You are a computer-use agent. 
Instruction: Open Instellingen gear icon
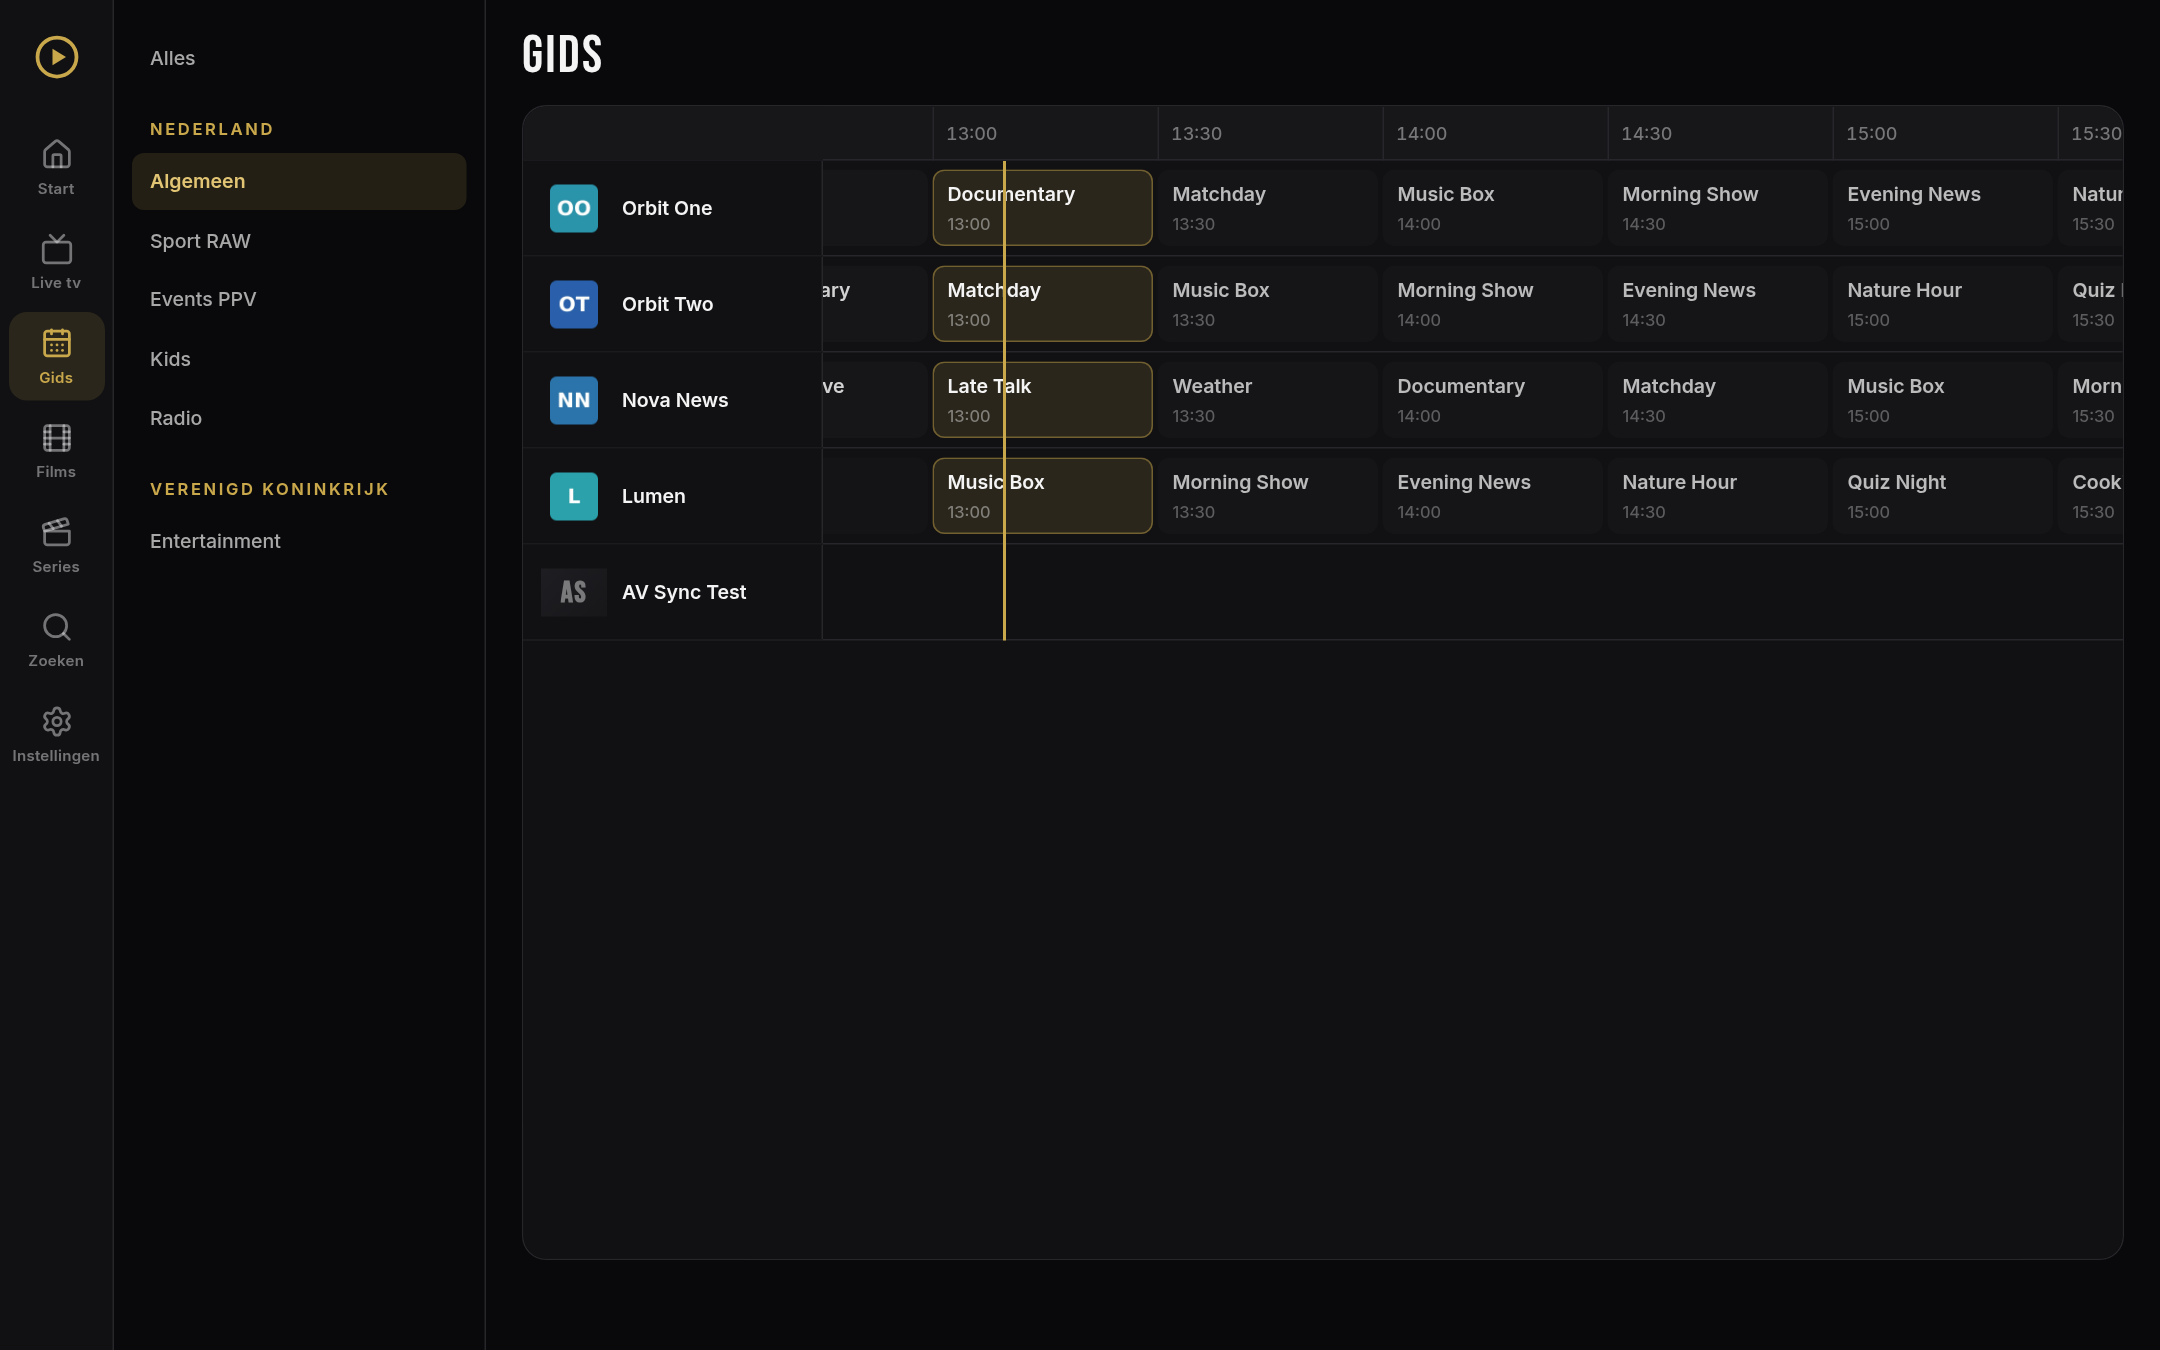click(x=57, y=721)
